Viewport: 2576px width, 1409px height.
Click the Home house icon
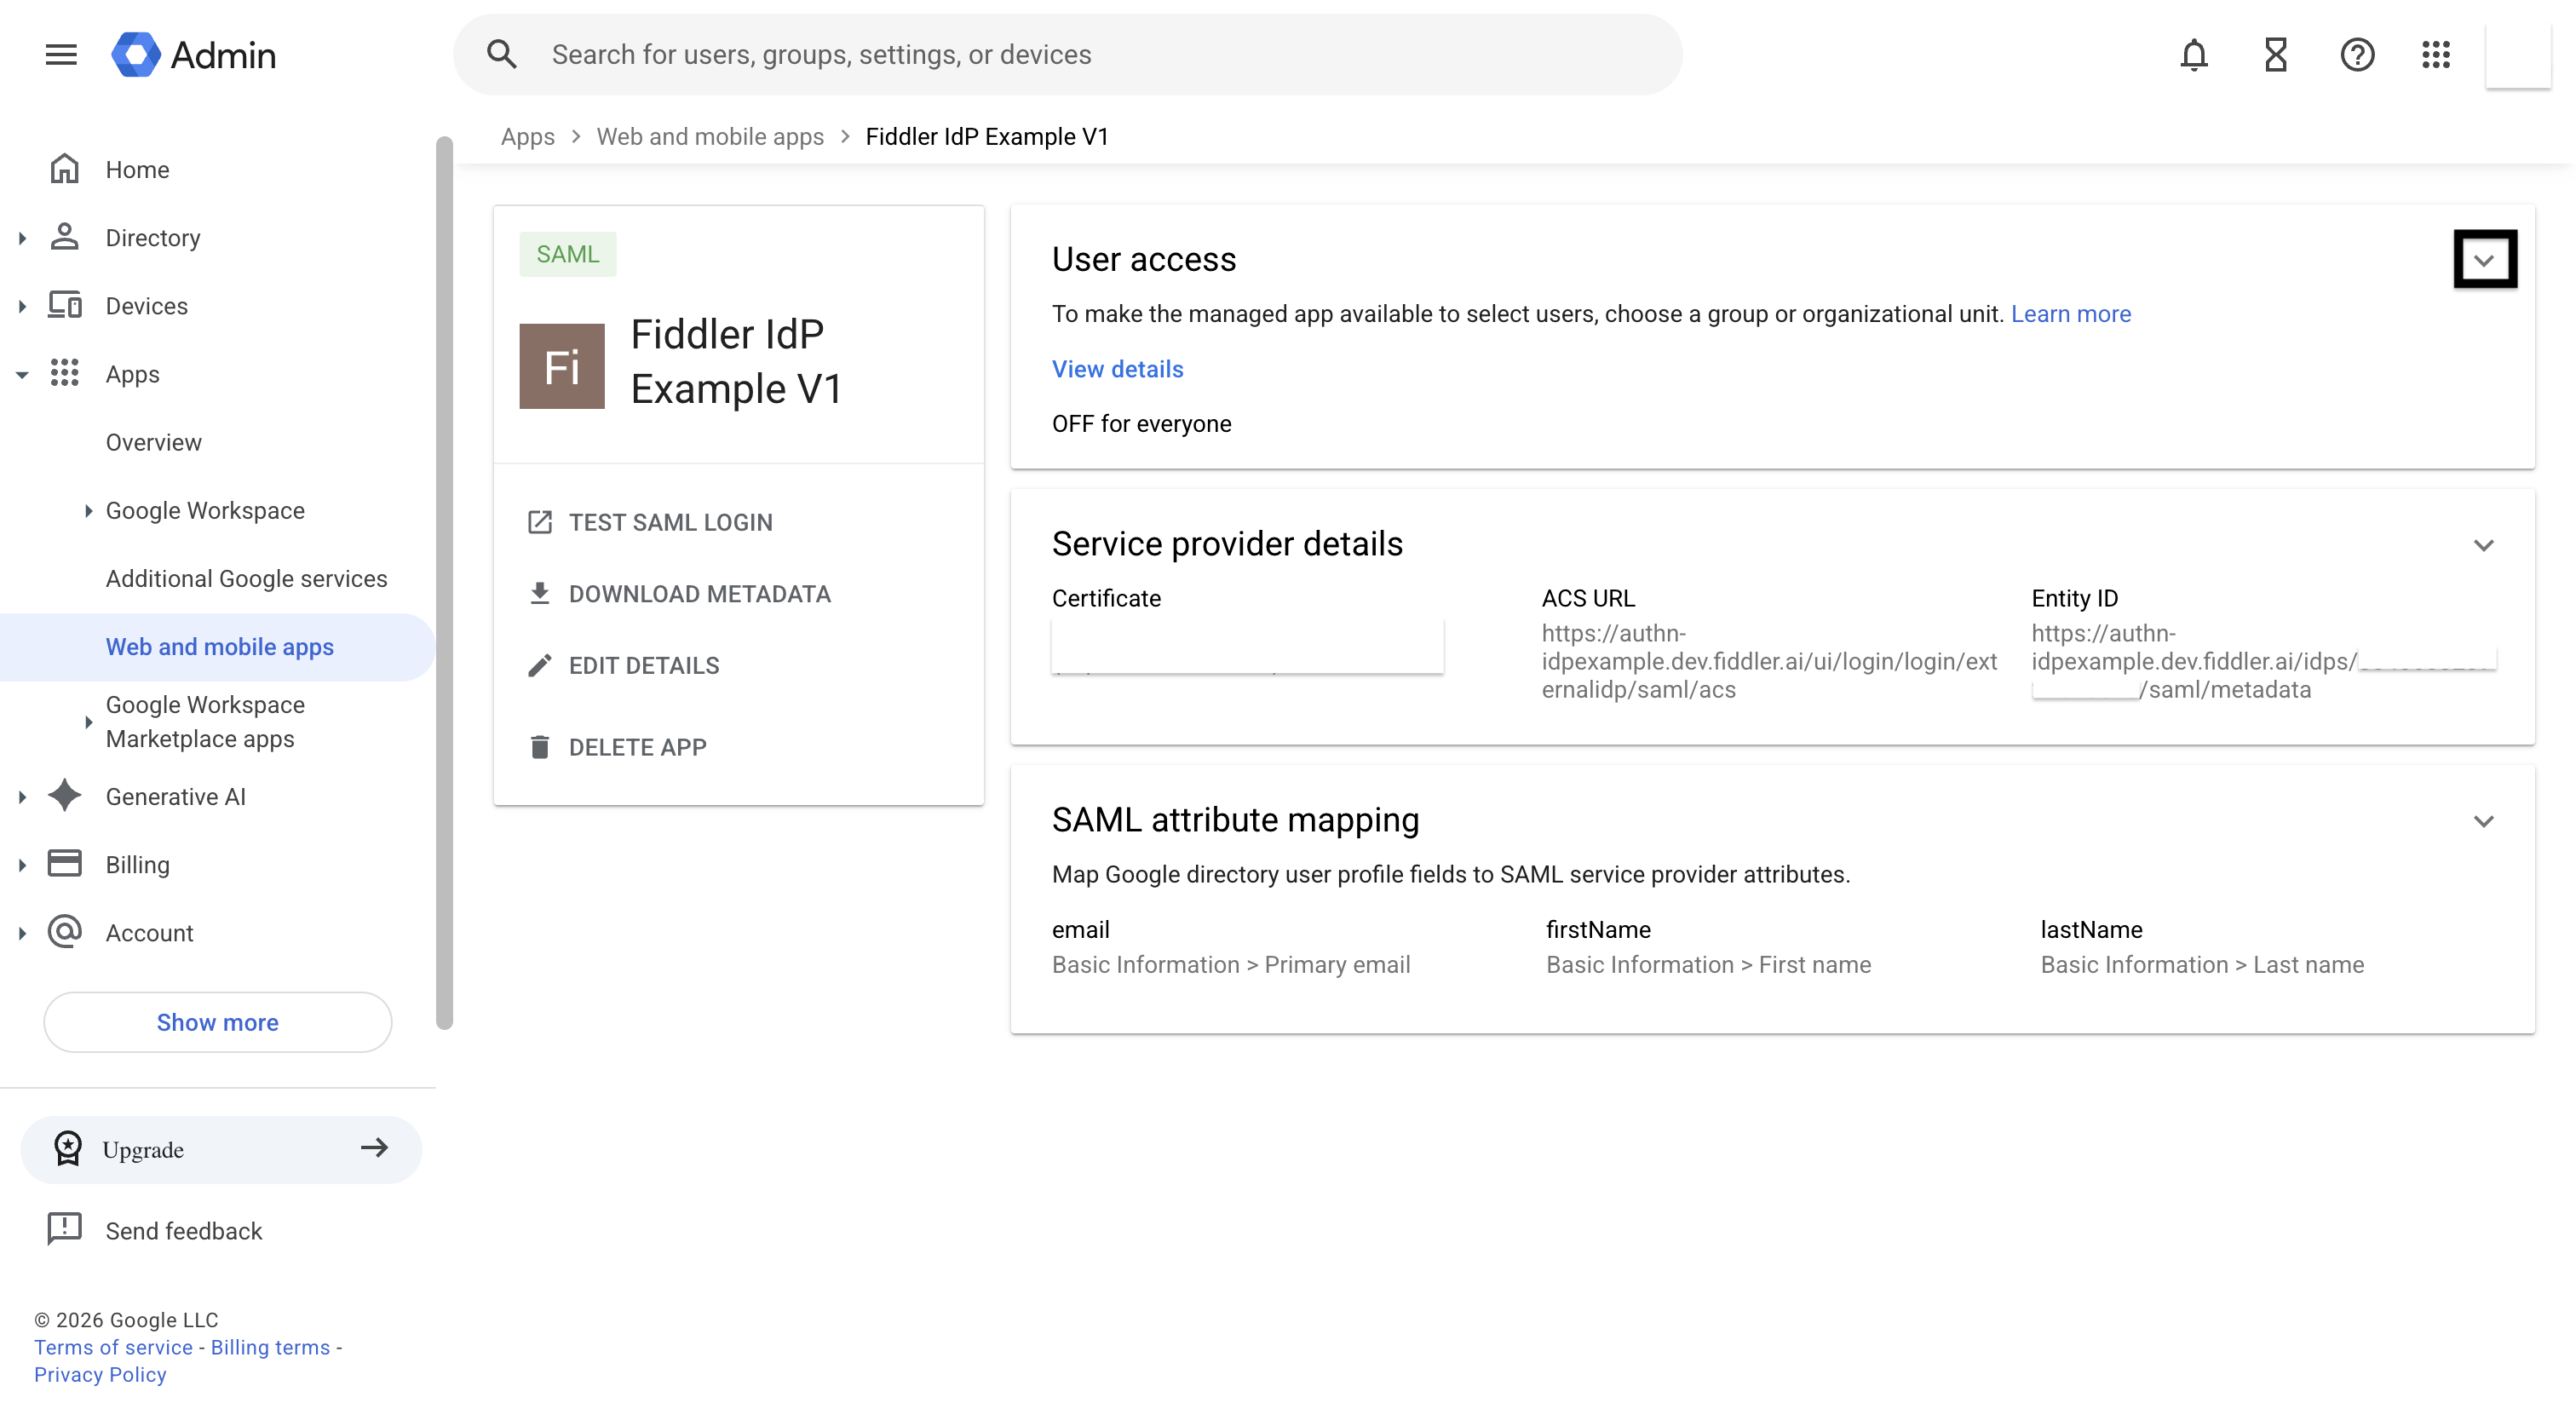point(65,169)
